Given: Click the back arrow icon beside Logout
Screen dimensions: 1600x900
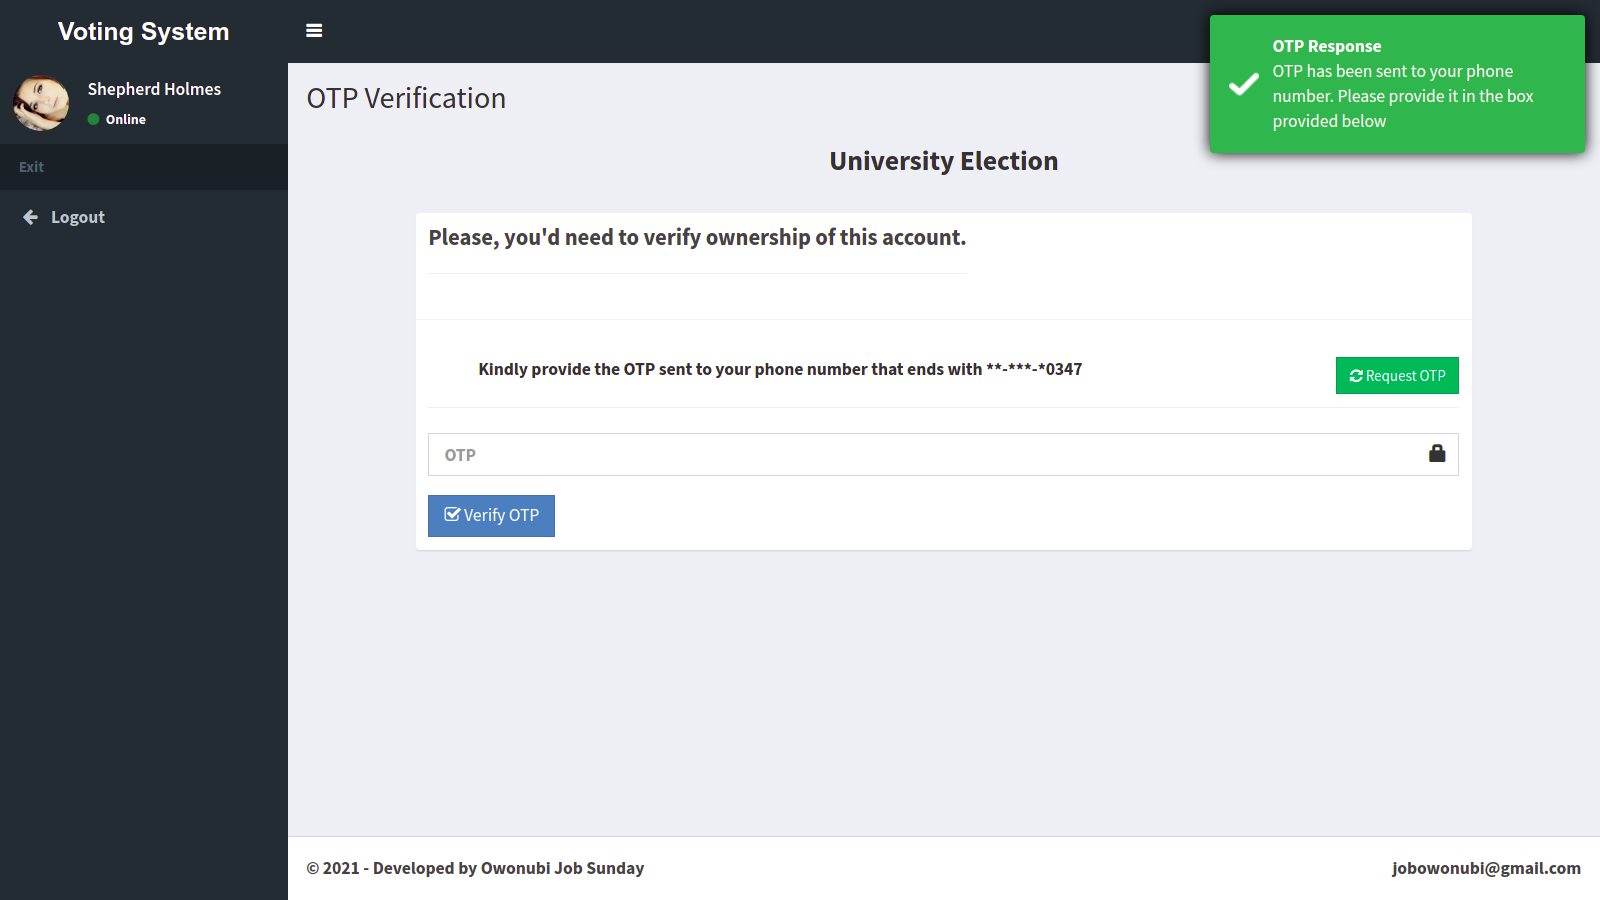Looking at the screenshot, I should [x=31, y=217].
